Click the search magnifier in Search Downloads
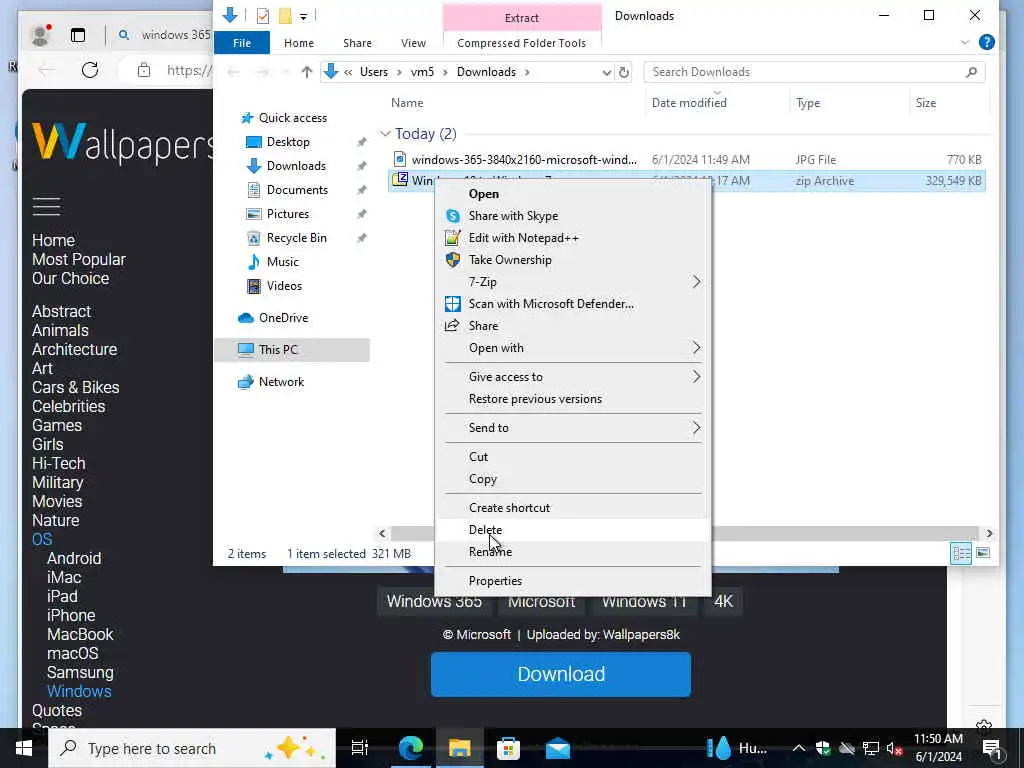The height and width of the screenshot is (768, 1024). point(971,72)
